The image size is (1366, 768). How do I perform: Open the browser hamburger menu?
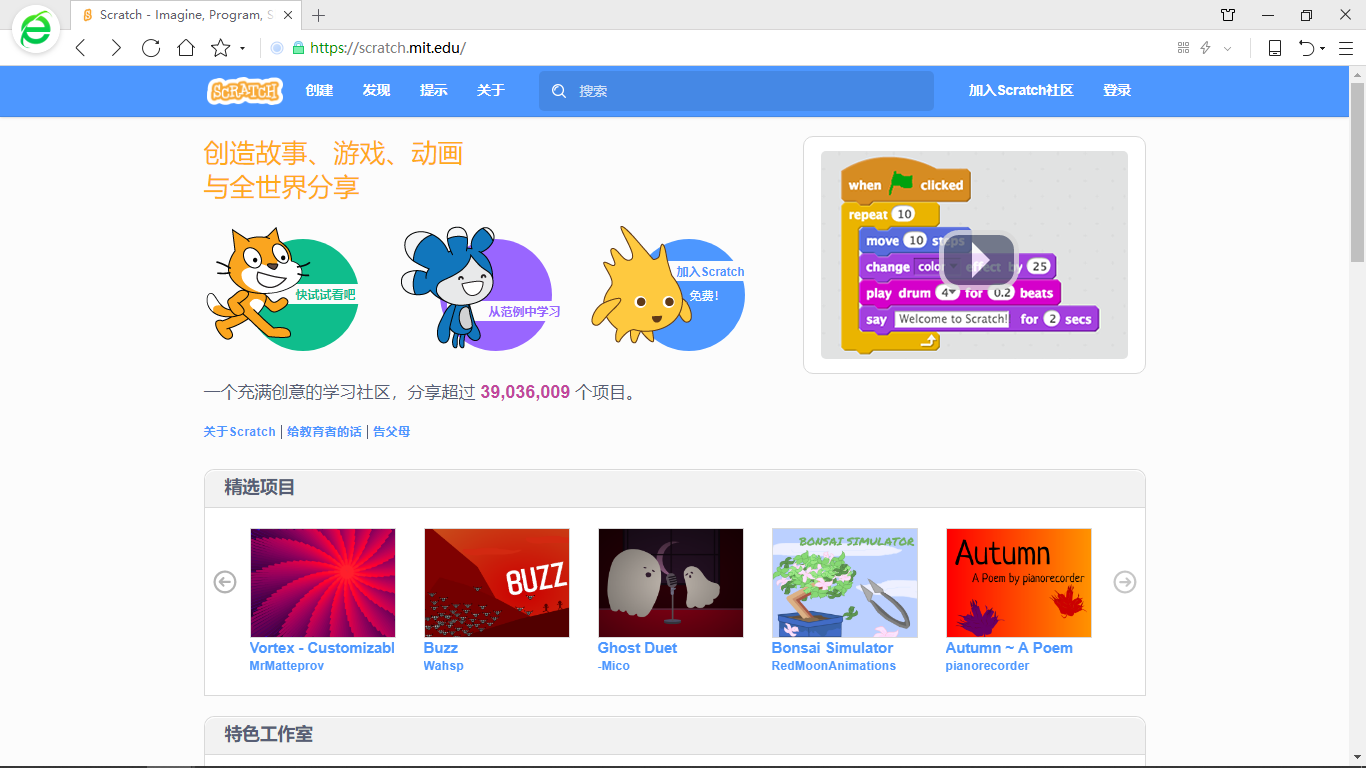pyautogui.click(x=1346, y=48)
